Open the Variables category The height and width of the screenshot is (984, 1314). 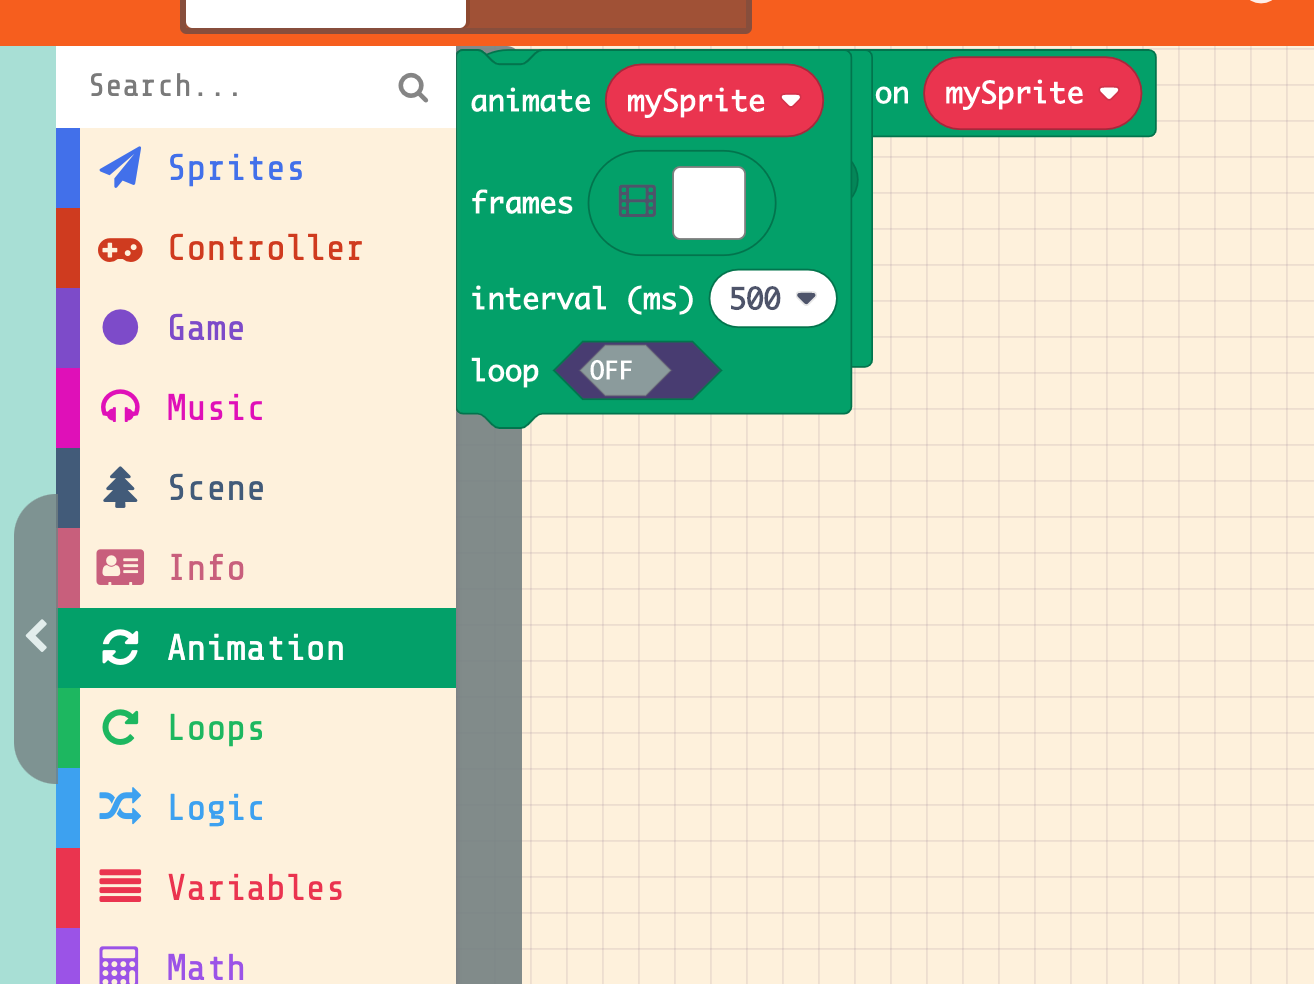pyautogui.click(x=256, y=888)
